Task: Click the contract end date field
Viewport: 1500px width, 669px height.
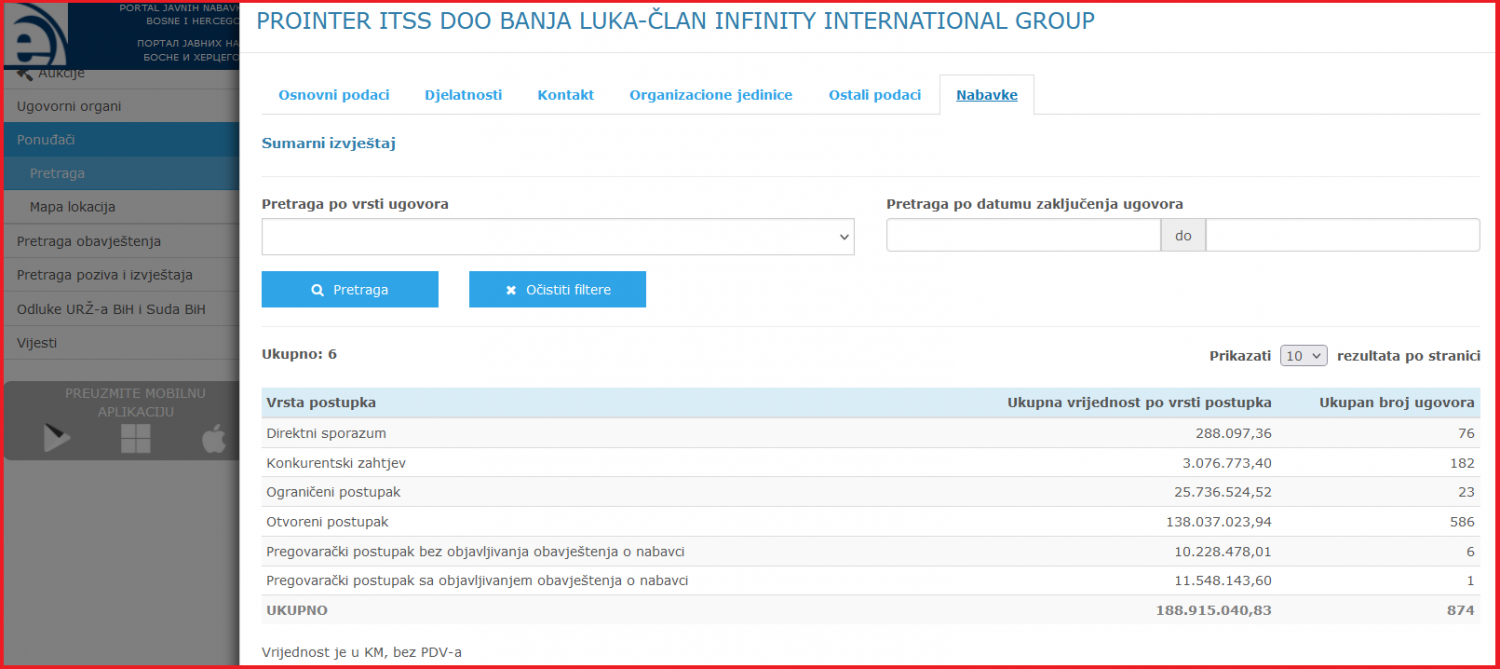Action: tap(1342, 235)
